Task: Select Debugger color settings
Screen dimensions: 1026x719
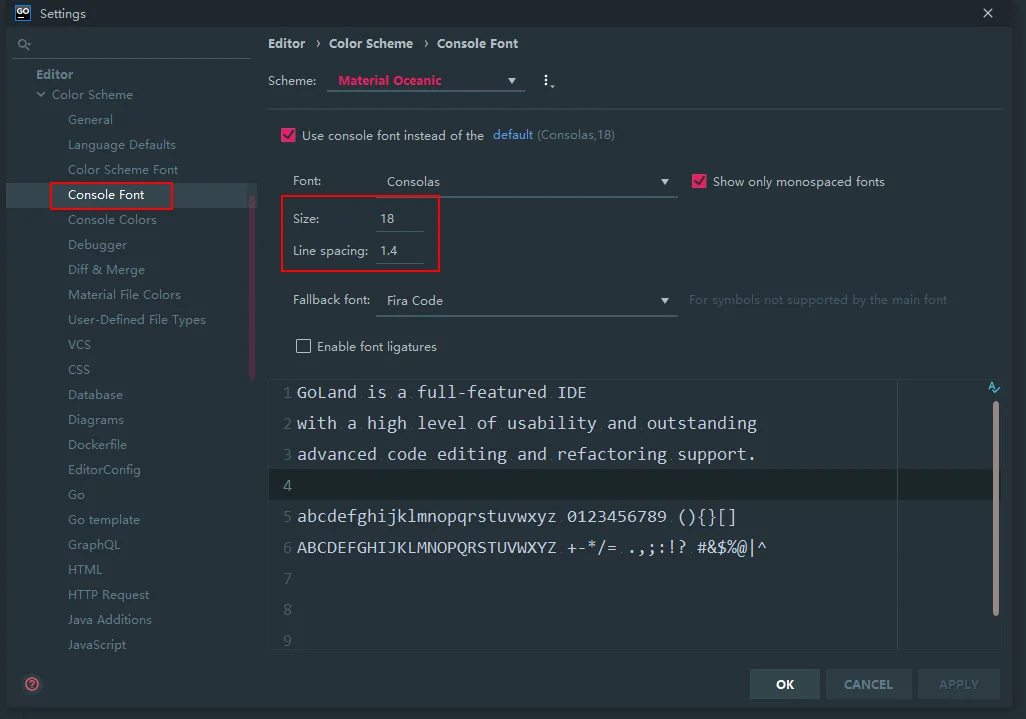Action: 97,245
